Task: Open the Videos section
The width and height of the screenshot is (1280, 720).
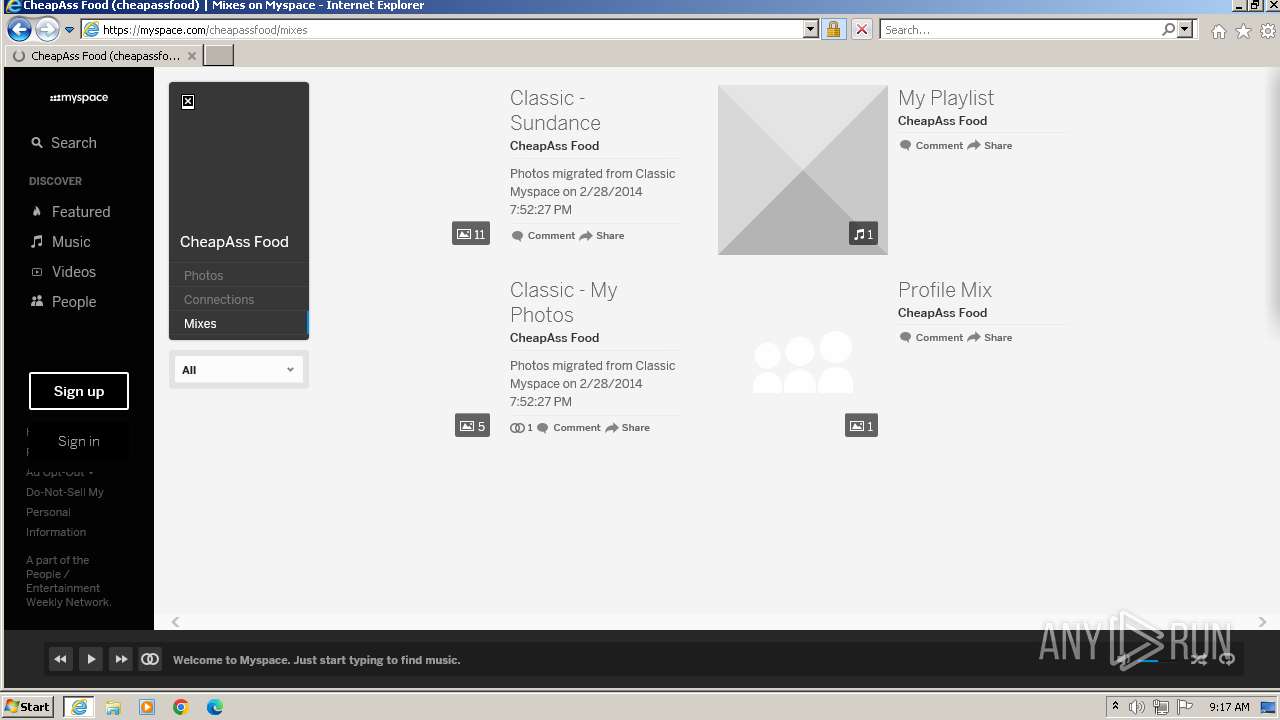Action: (64, 272)
